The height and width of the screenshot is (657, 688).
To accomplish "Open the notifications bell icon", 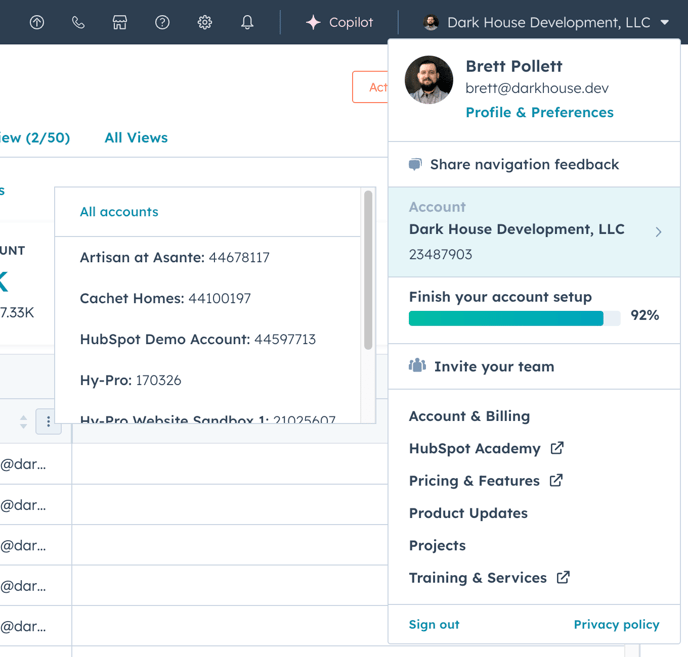I will [x=247, y=22].
